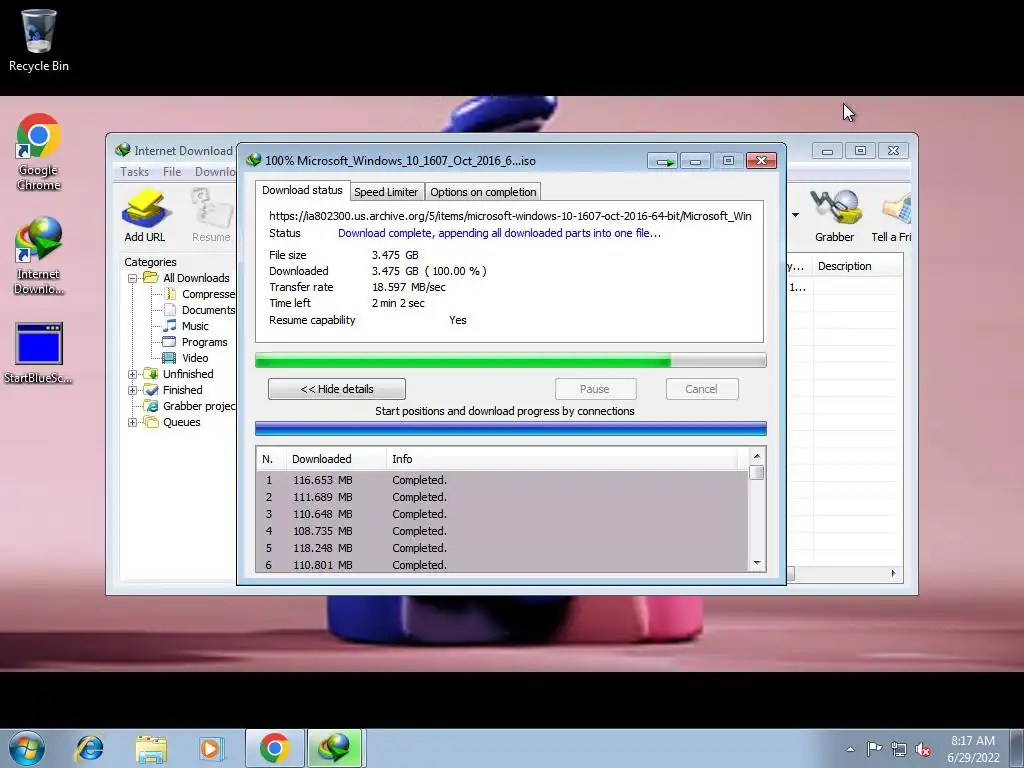Select connection row 5 with 118.248 MB
1024x768 pixels.
click(502, 548)
